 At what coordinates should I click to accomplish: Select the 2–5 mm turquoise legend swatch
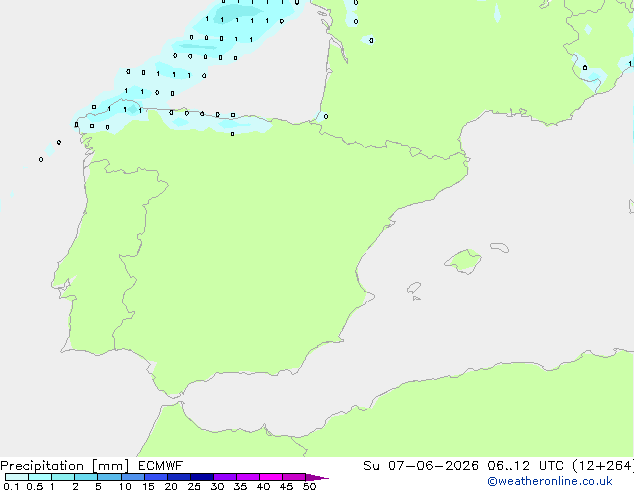(86, 477)
